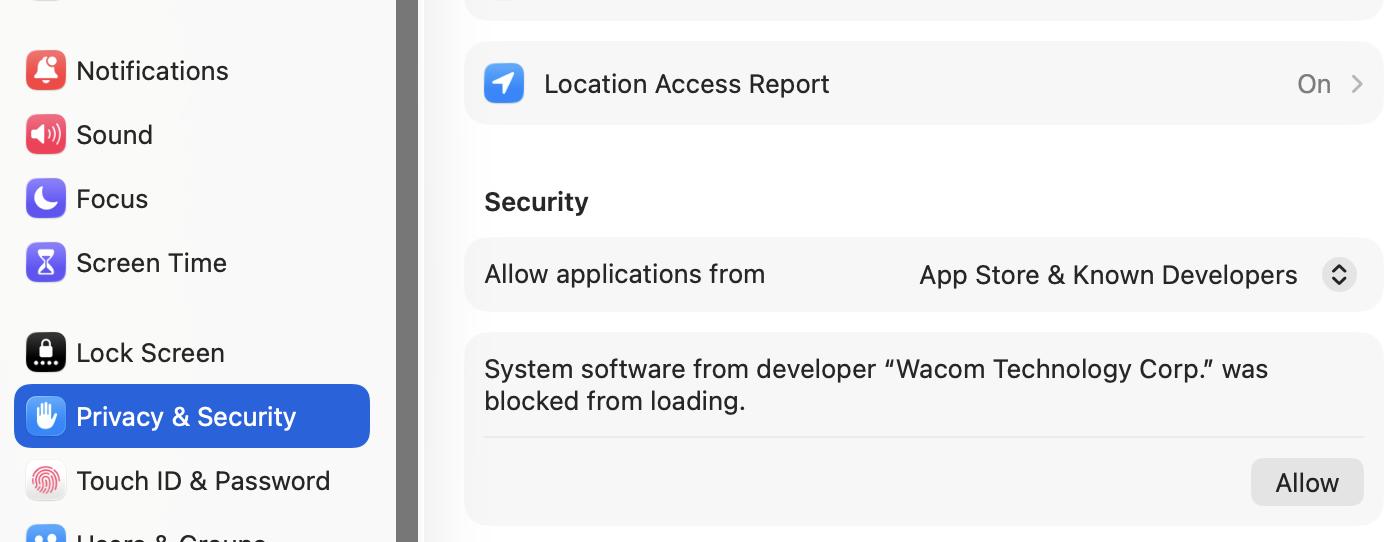Select App Store & Known Developers popup value
This screenshot has height=542, width=1396.
tap(1108, 275)
